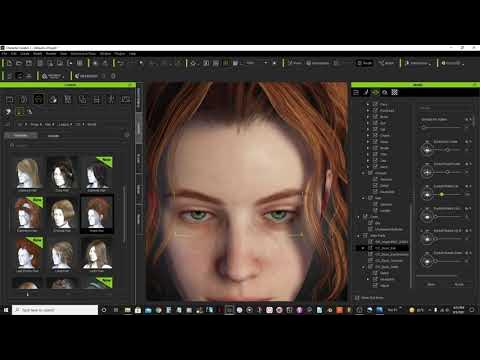Click the Windows taskbar search box
The width and height of the screenshot is (480, 360).
tap(55, 310)
